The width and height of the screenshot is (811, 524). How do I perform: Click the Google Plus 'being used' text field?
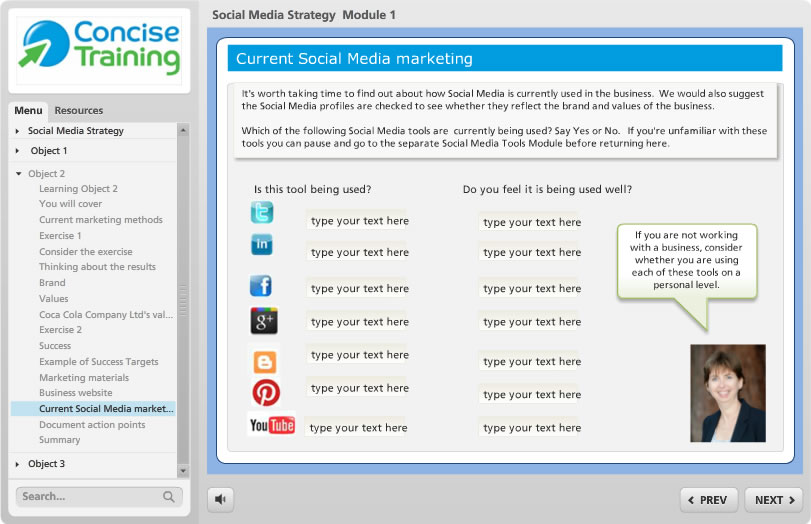tap(357, 322)
